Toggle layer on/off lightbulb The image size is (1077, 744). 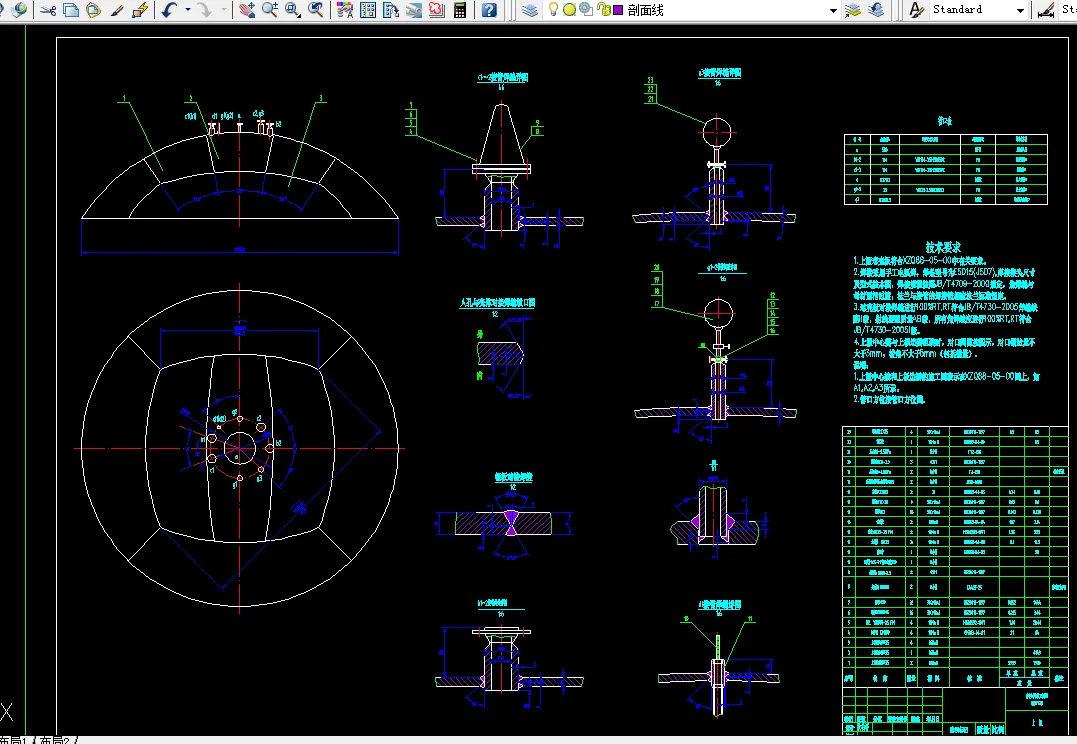[553, 10]
